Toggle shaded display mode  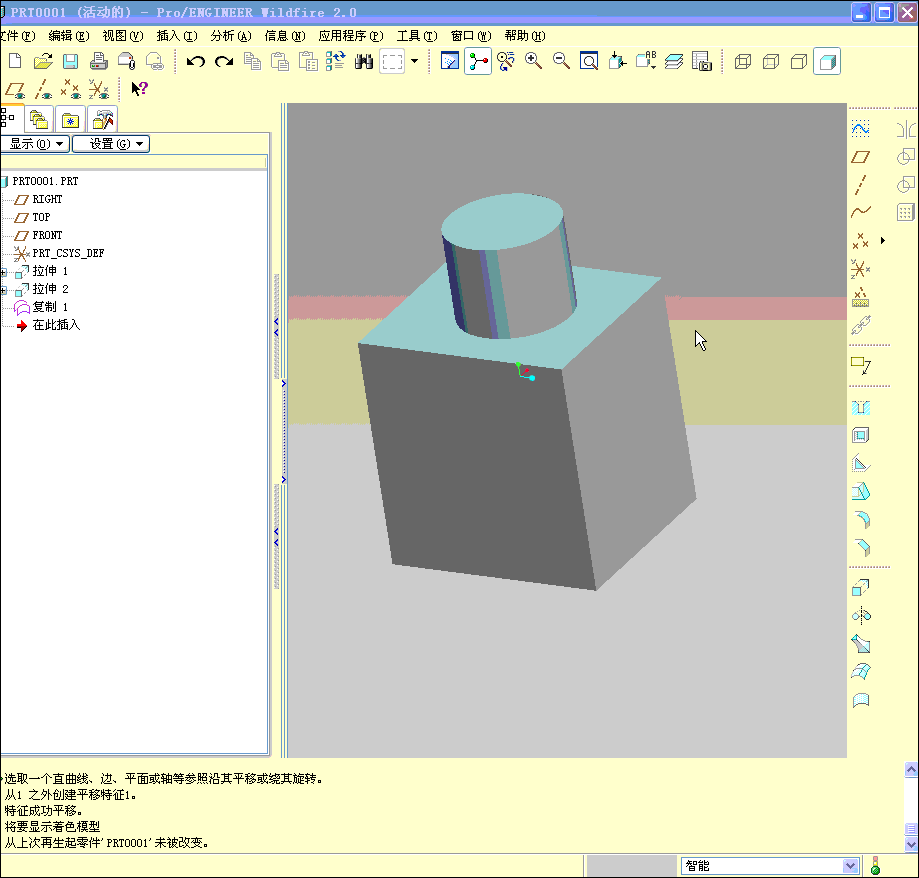pos(827,62)
